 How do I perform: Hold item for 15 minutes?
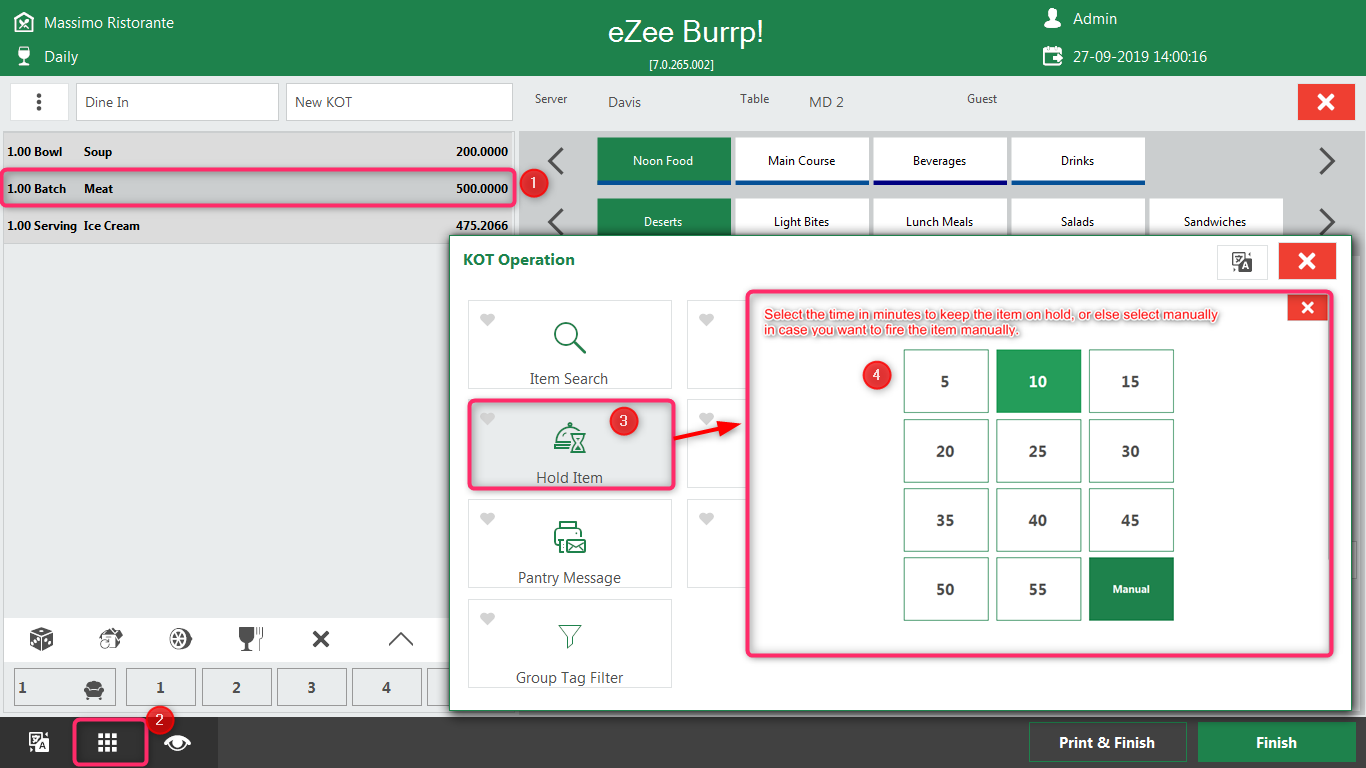[x=1131, y=381]
